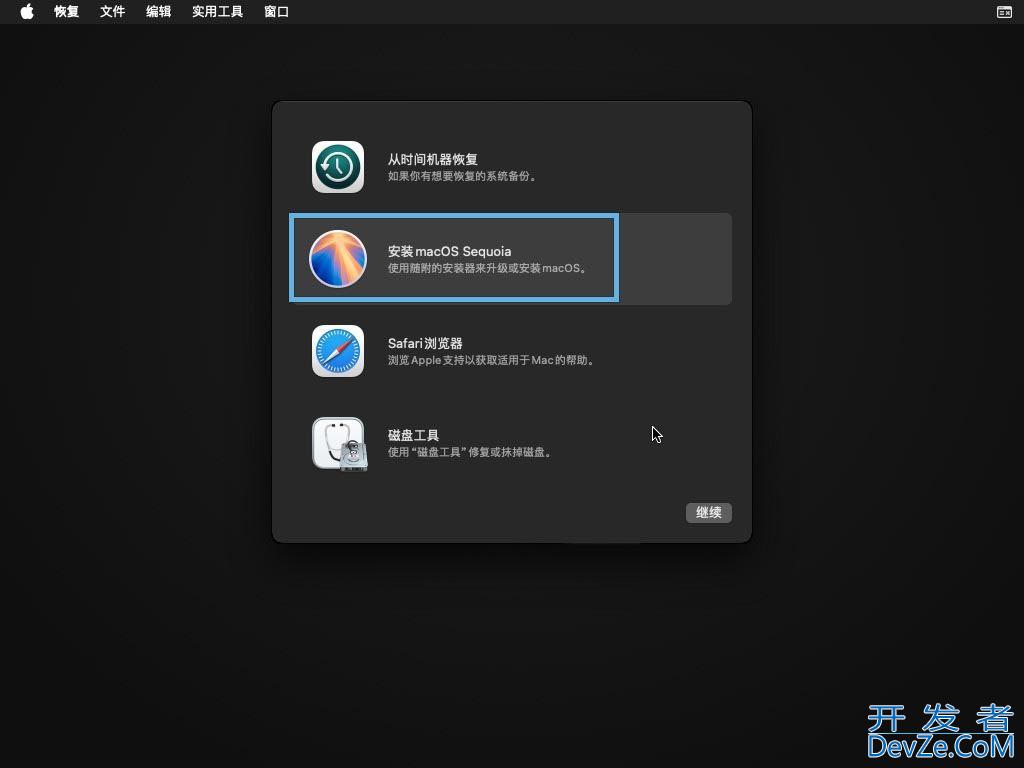Viewport: 1024px width, 768px height.
Task: Click the input source icon in menu bar
Action: 1004,12
